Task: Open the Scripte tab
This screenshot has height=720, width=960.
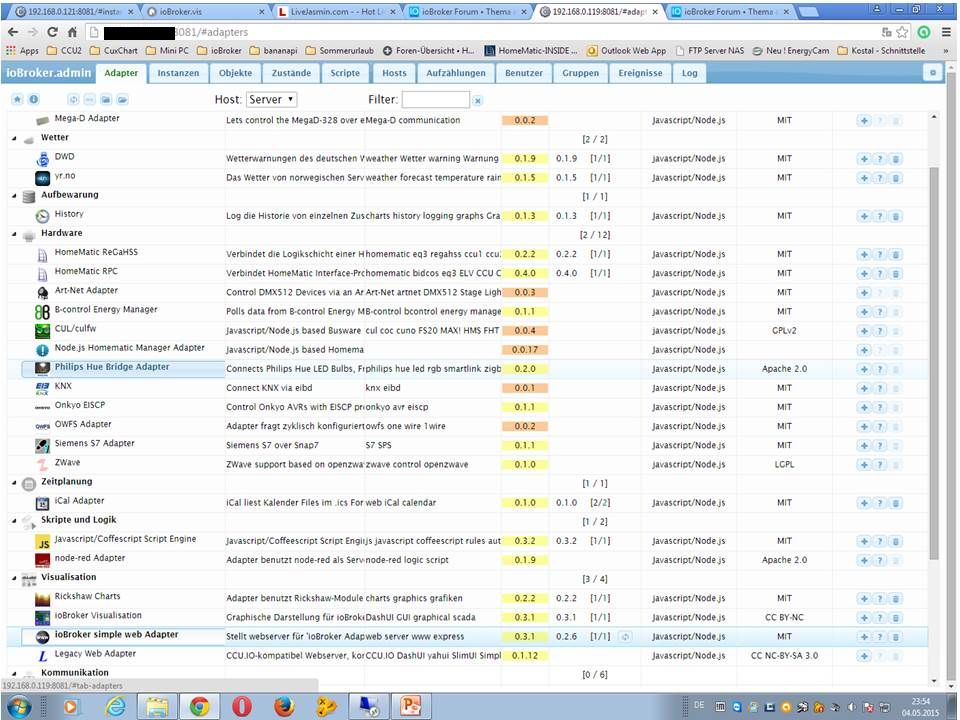Action: 345,73
